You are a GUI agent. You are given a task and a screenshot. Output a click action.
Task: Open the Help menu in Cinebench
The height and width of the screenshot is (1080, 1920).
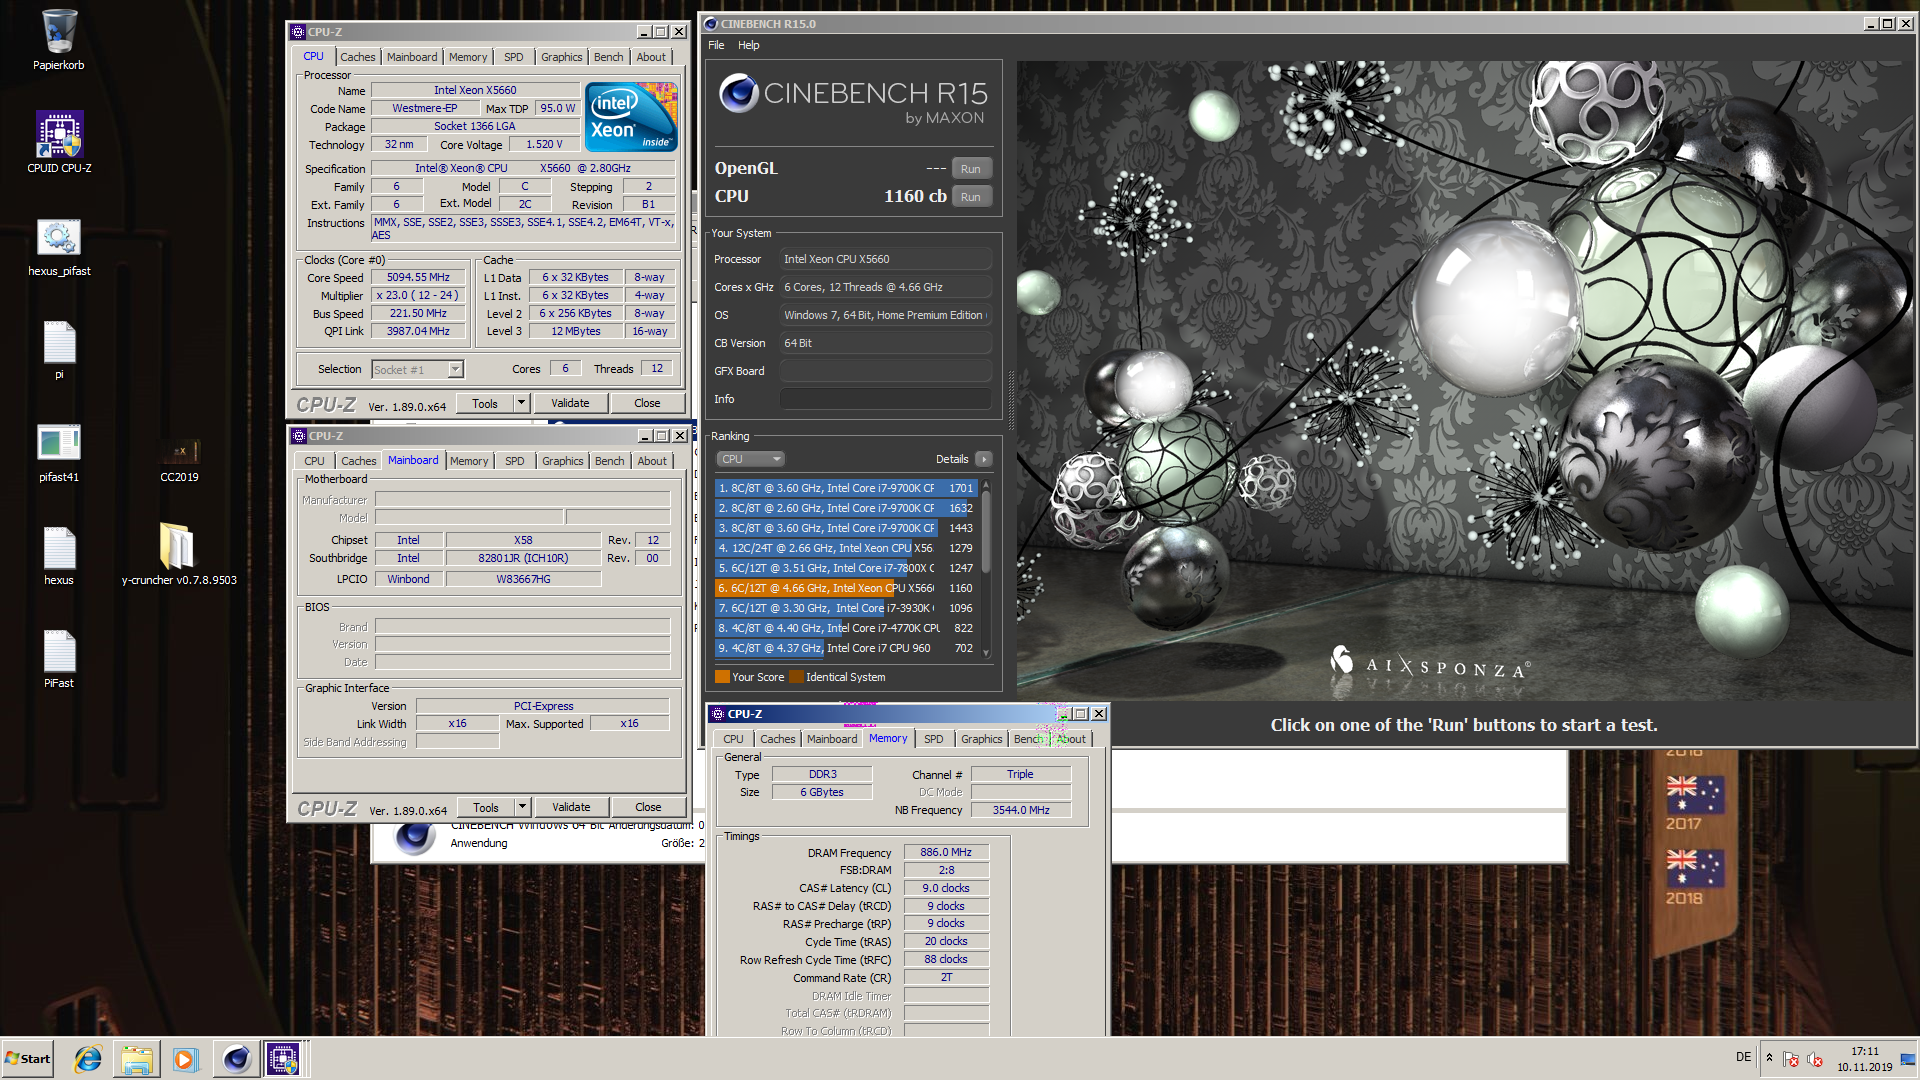(748, 45)
